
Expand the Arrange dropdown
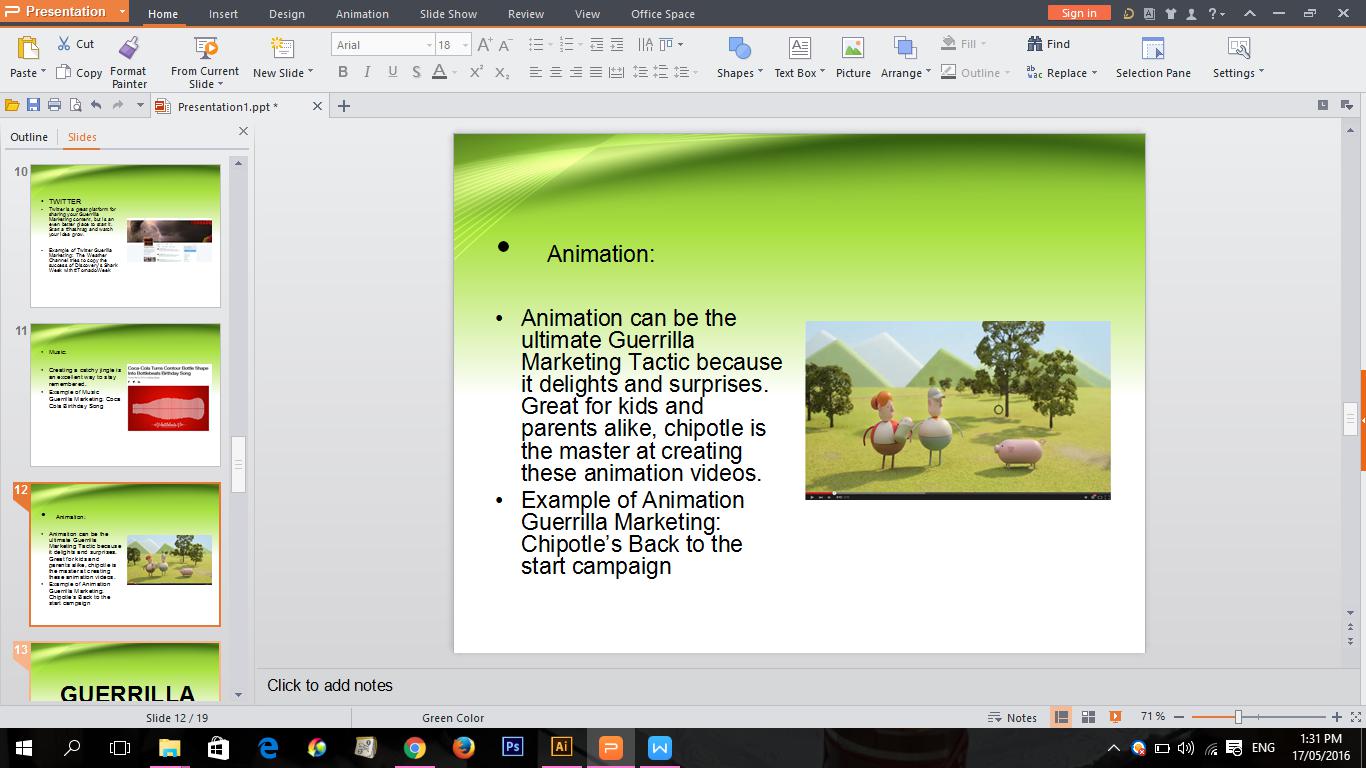pos(928,72)
